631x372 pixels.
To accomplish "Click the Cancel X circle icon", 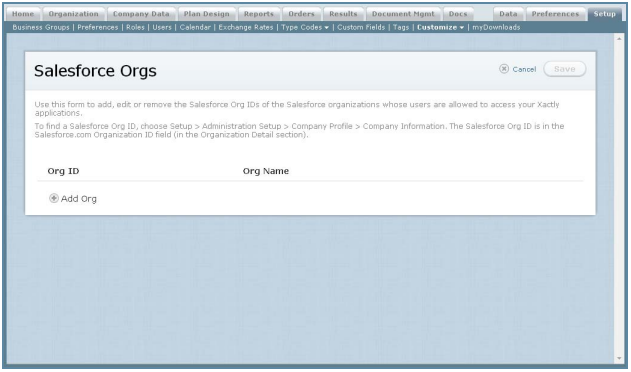I will [x=504, y=69].
